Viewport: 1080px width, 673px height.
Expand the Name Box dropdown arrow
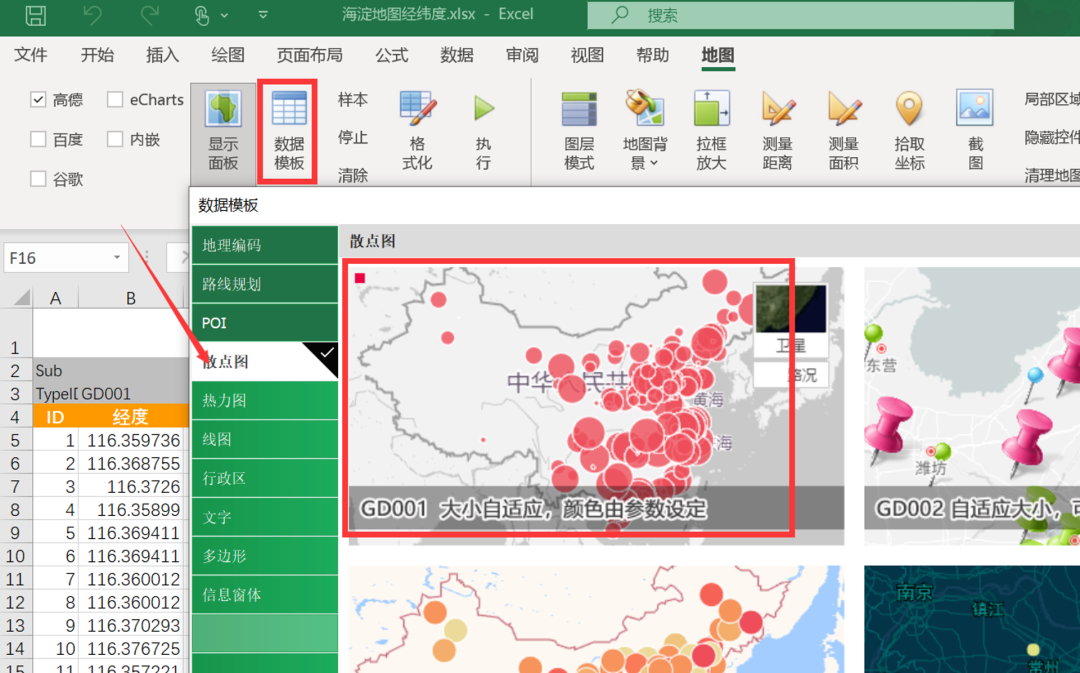[x=117, y=258]
